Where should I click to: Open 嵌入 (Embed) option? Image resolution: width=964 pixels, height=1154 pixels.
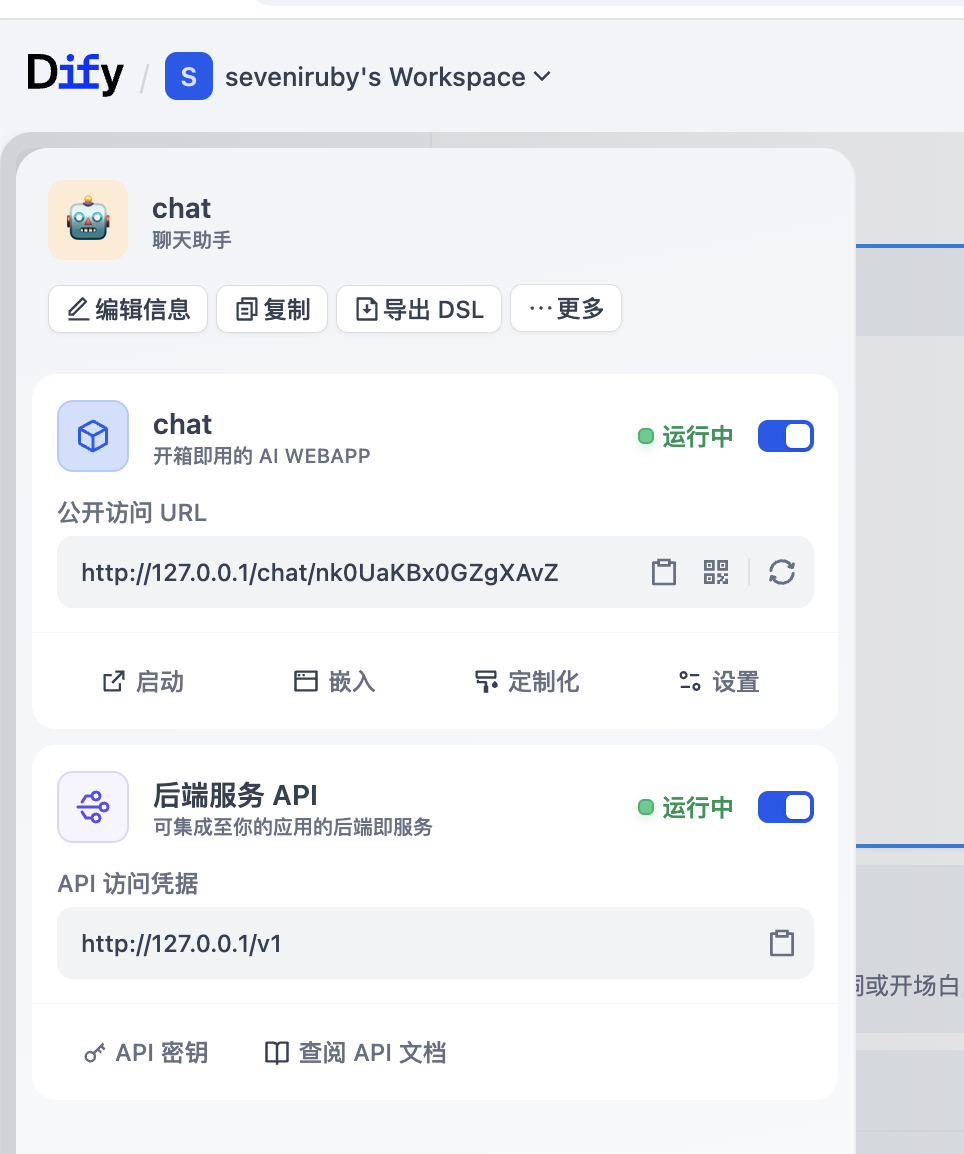tap(334, 682)
